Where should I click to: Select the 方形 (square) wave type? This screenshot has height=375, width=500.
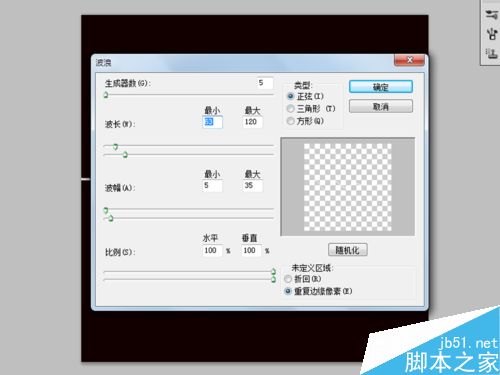pos(290,121)
